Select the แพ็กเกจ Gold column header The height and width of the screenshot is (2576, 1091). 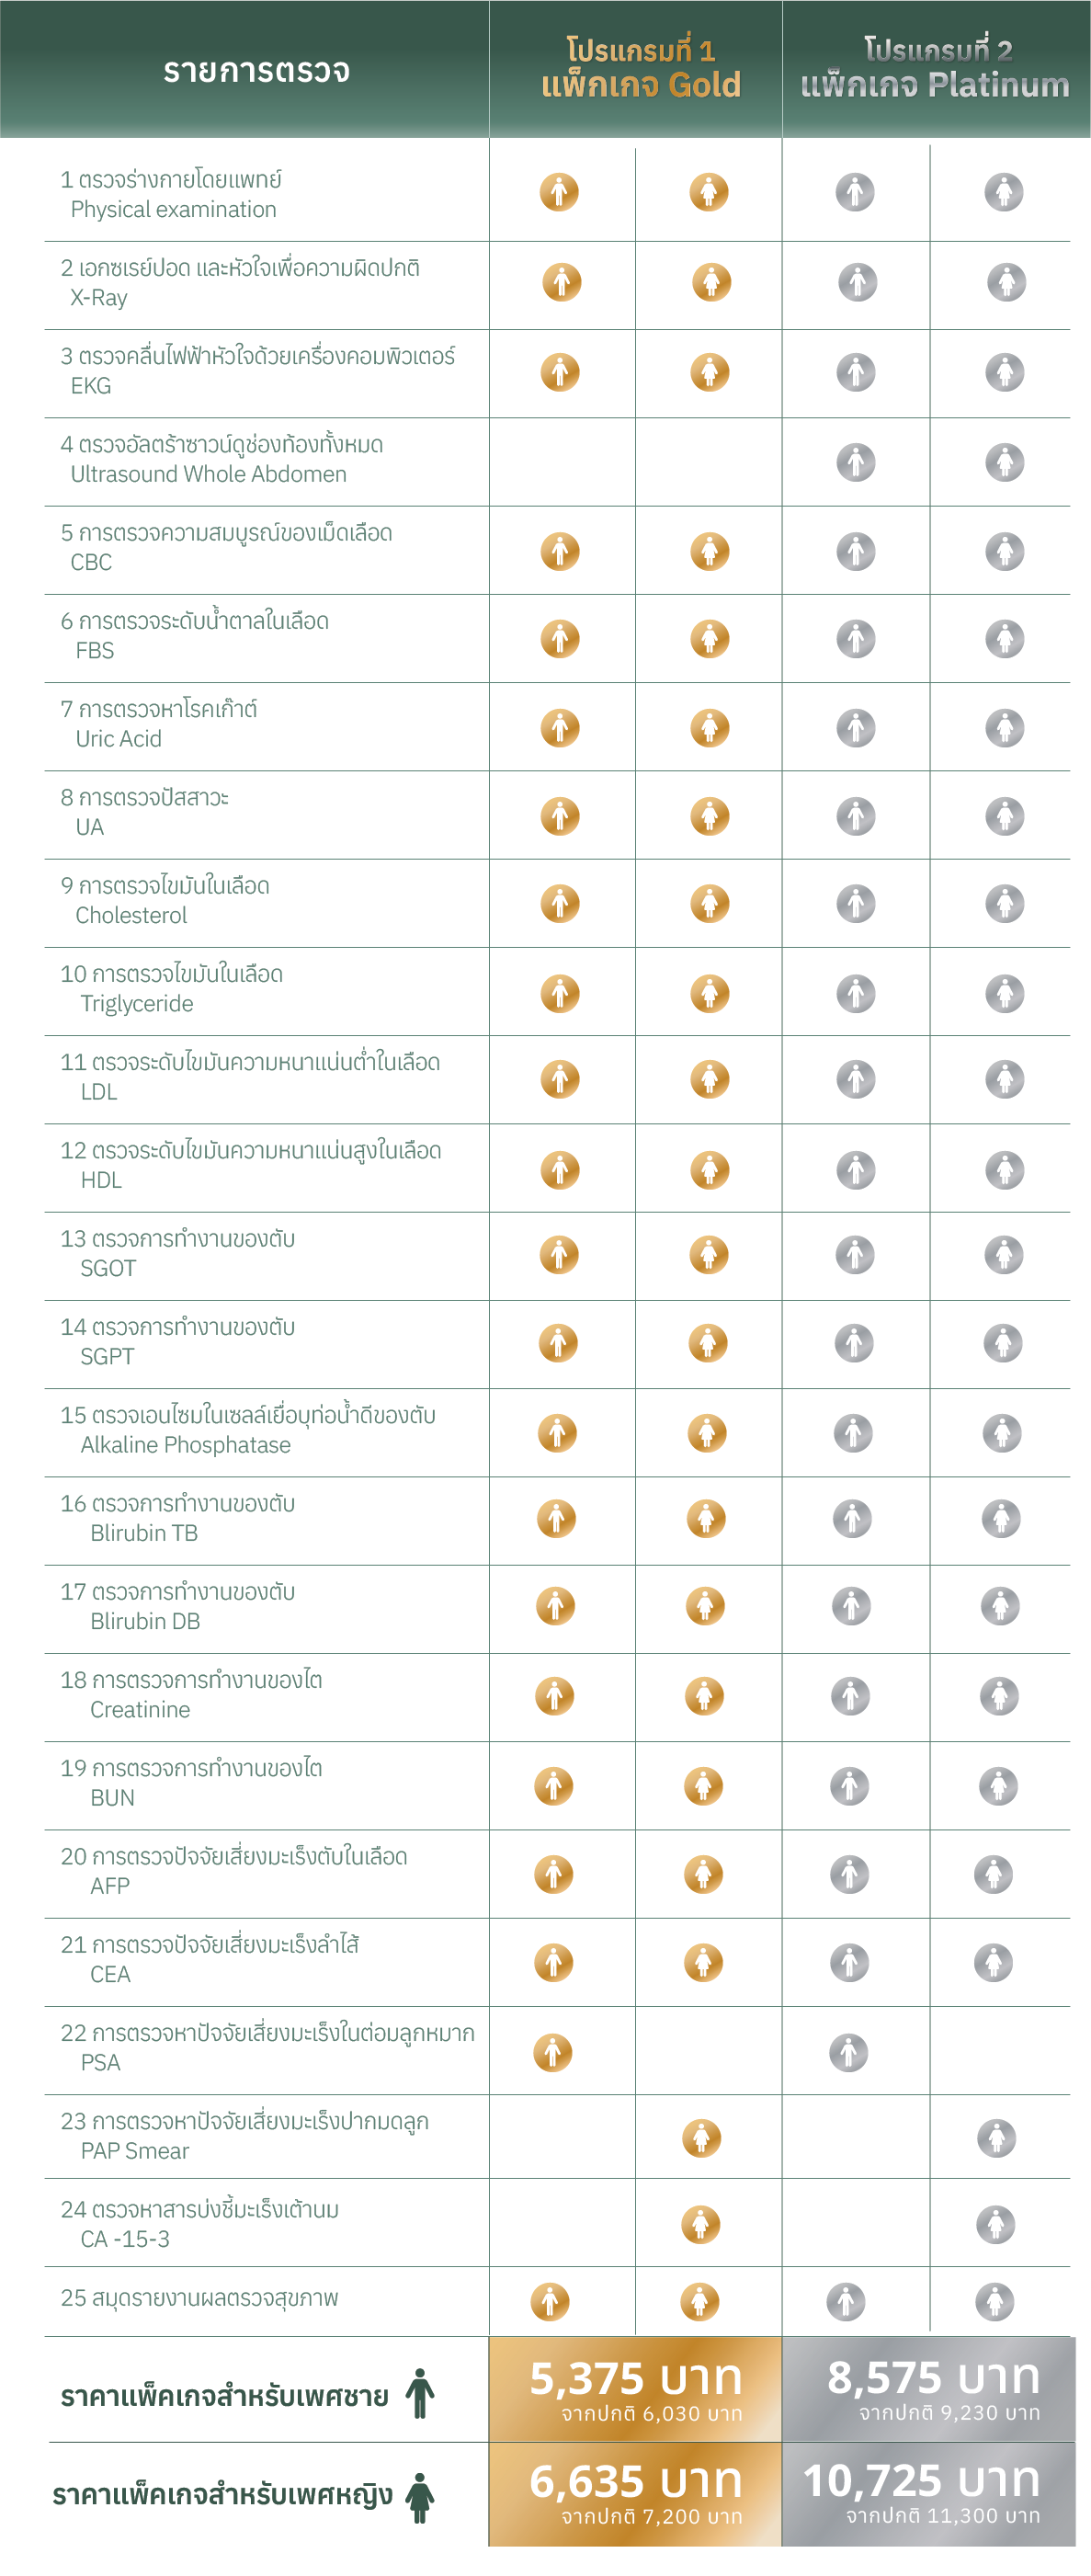tap(640, 70)
